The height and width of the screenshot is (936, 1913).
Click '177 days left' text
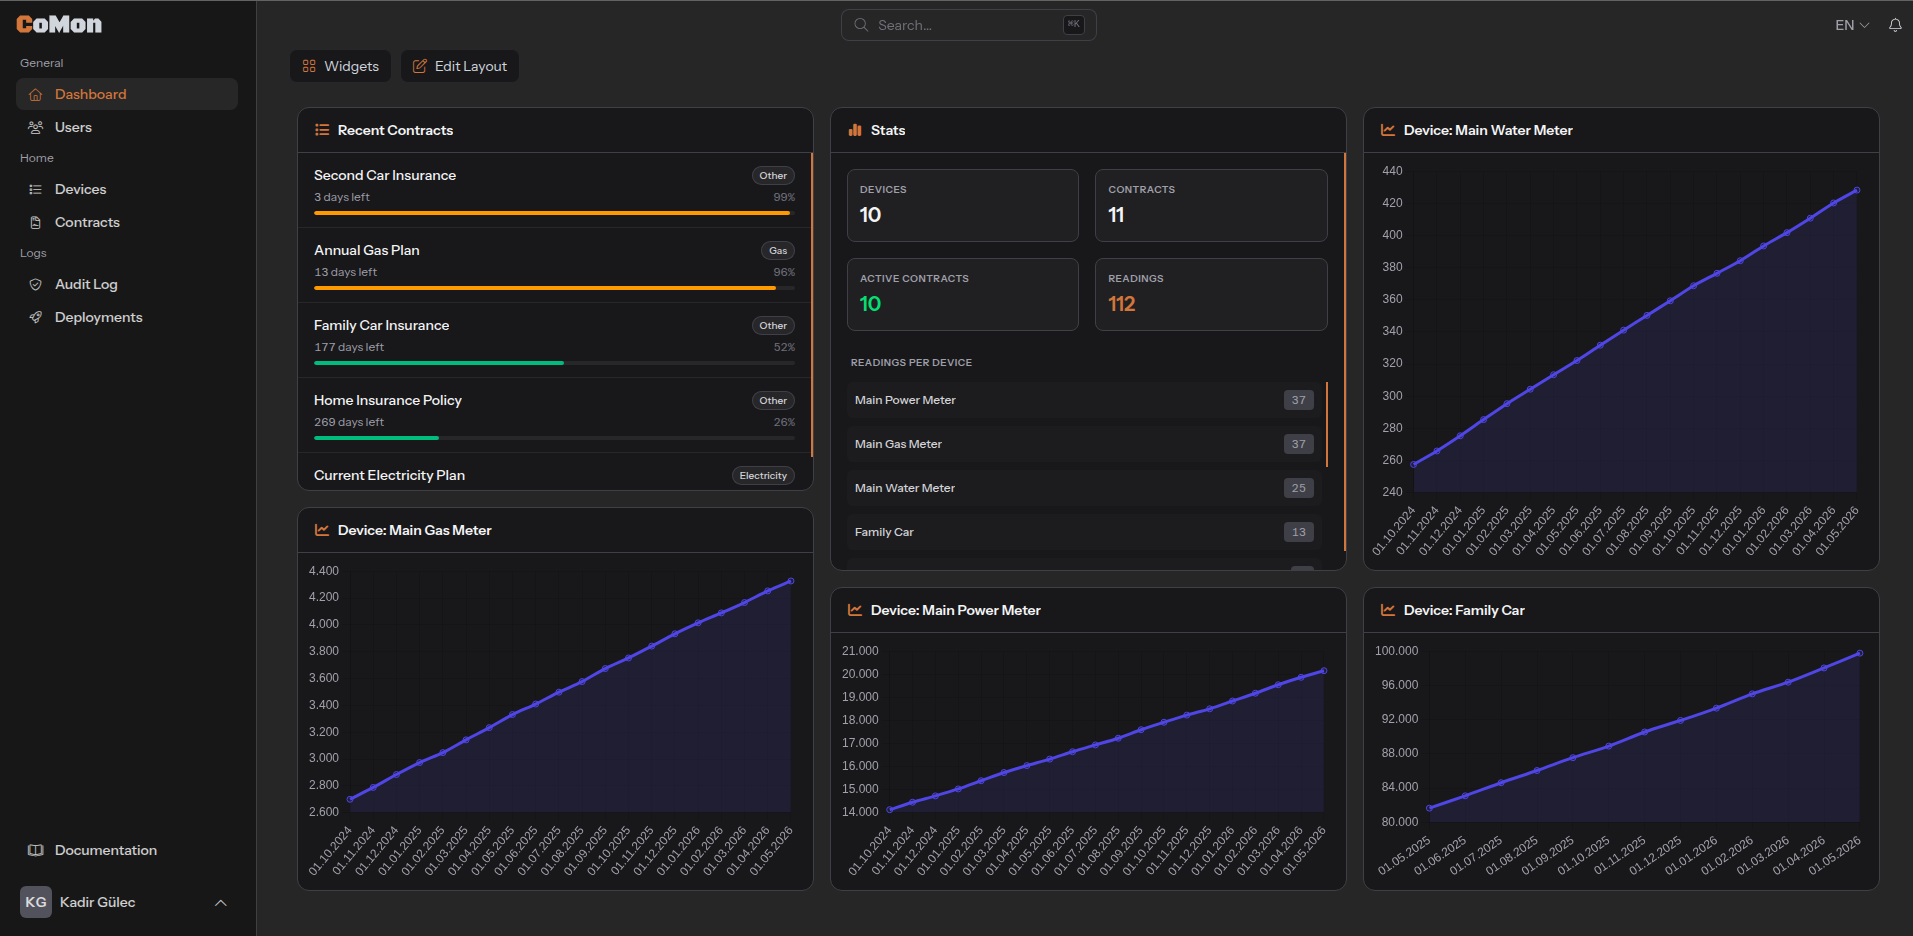point(349,347)
